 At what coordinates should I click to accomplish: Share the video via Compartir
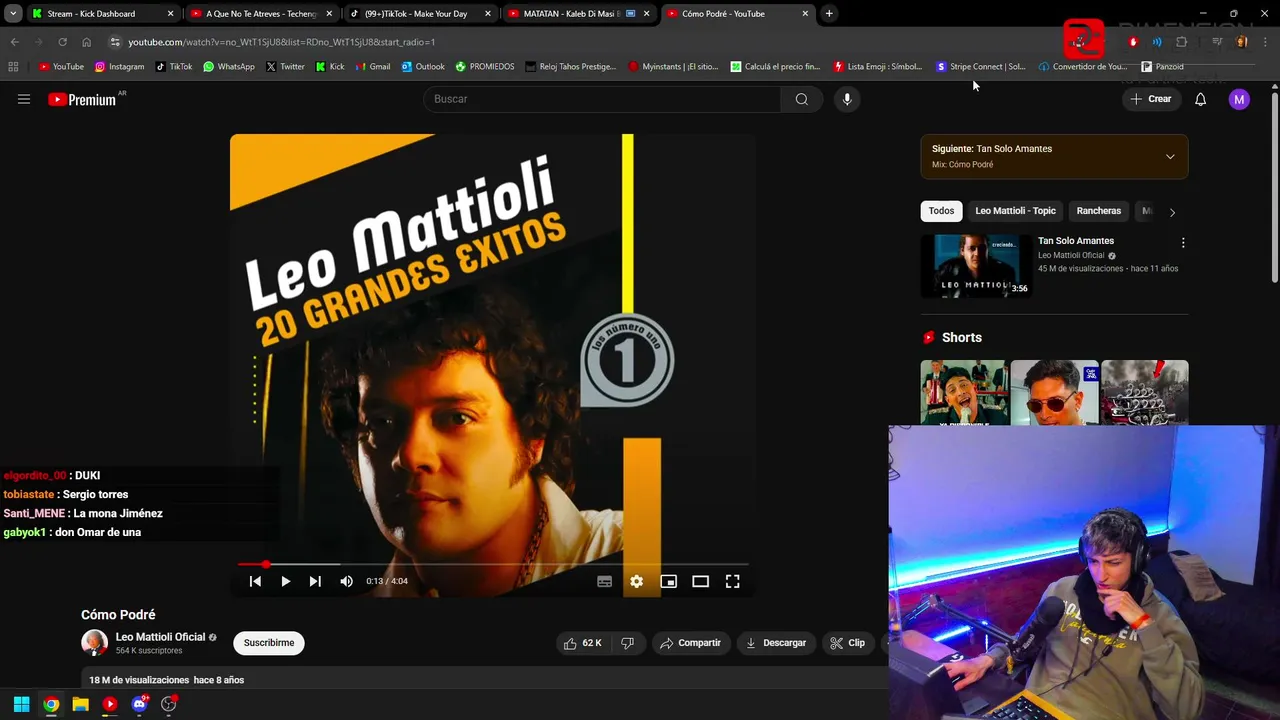tap(690, 643)
